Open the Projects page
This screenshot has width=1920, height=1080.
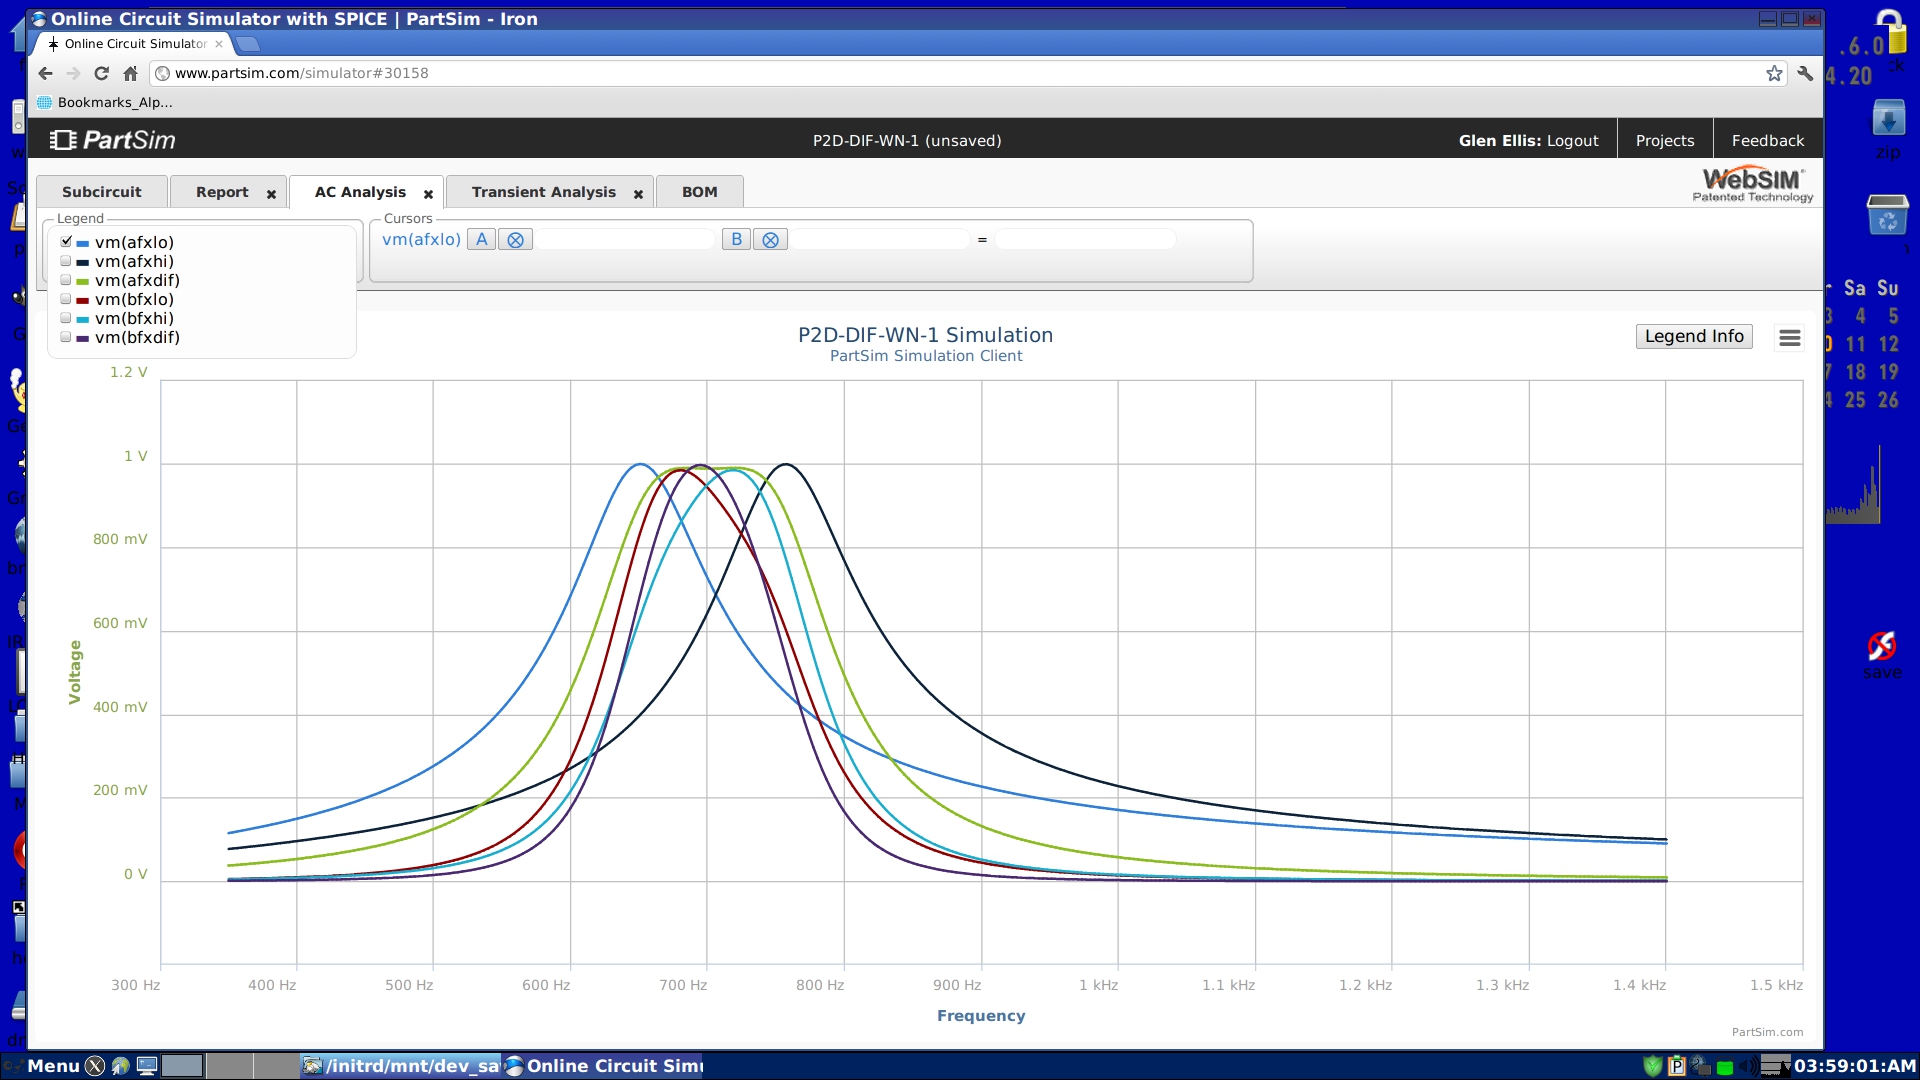click(1665, 141)
